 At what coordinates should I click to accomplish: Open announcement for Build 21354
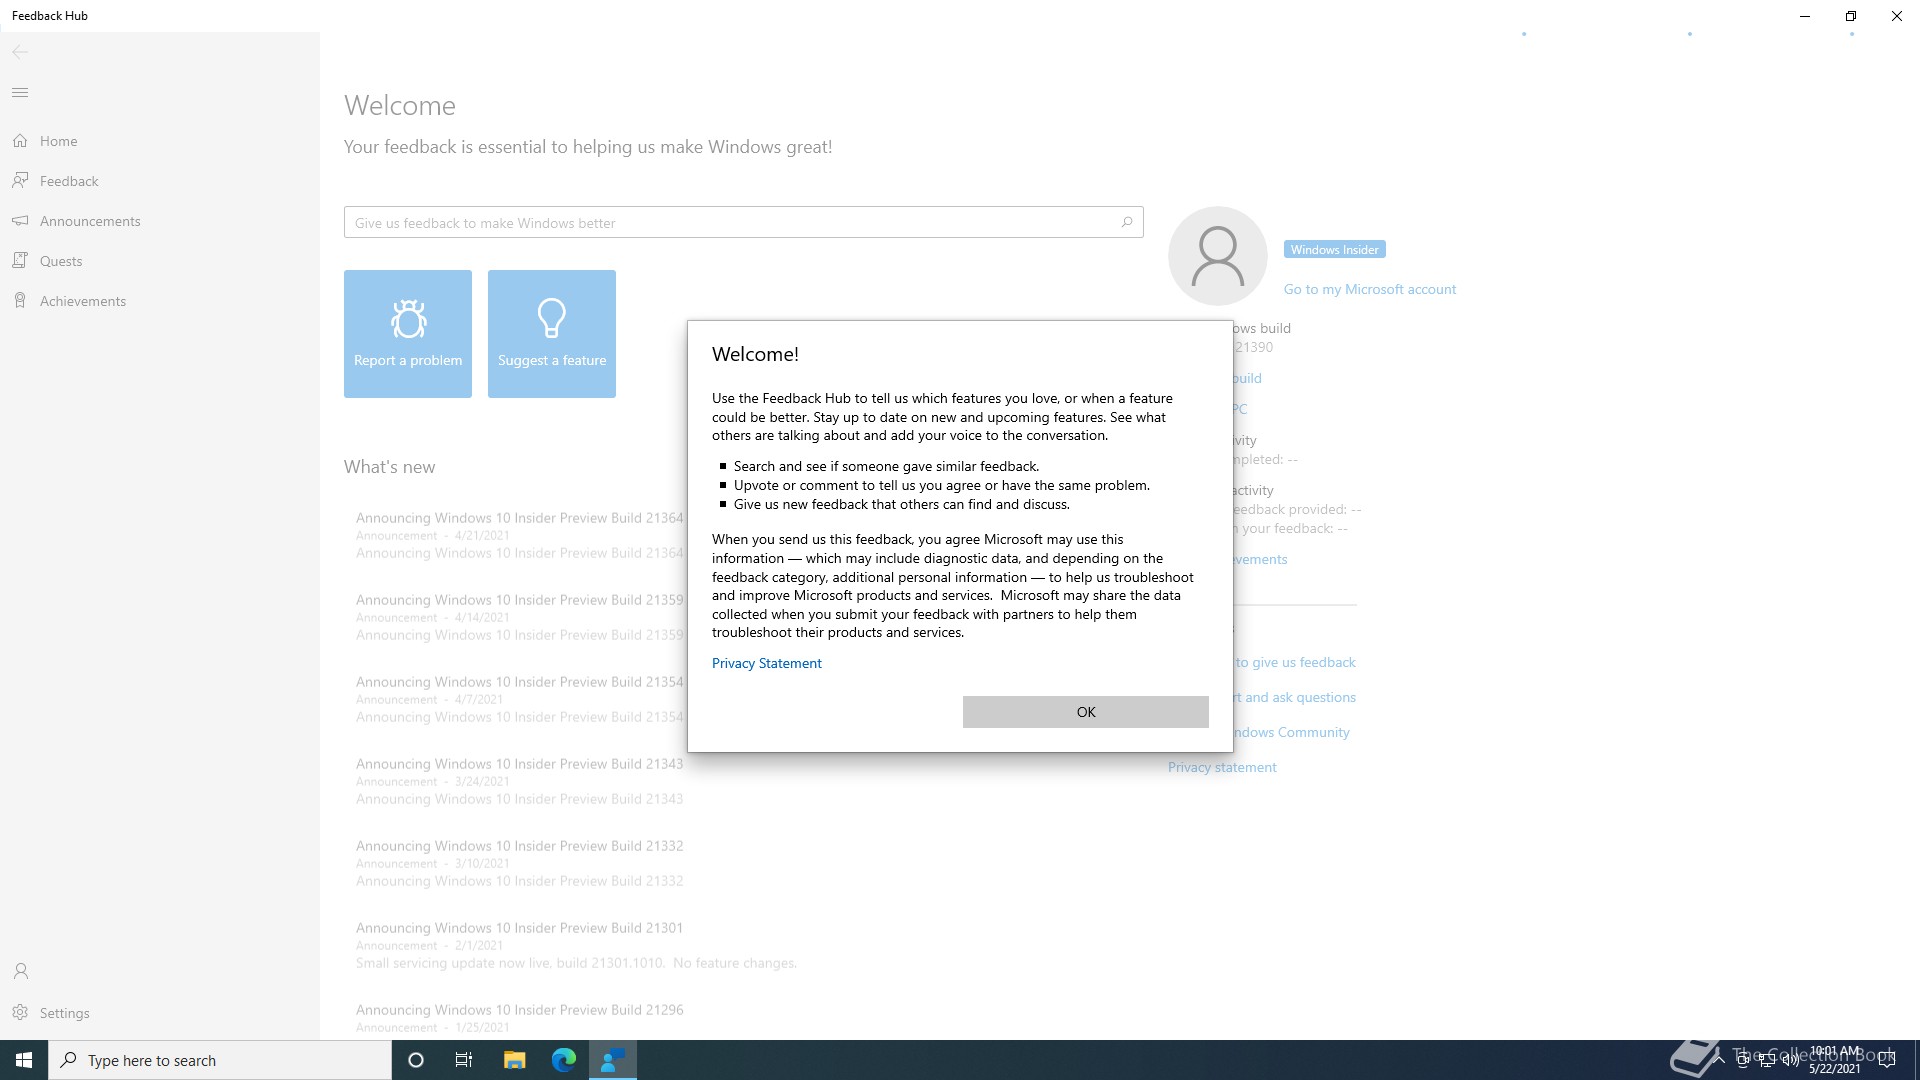click(519, 699)
